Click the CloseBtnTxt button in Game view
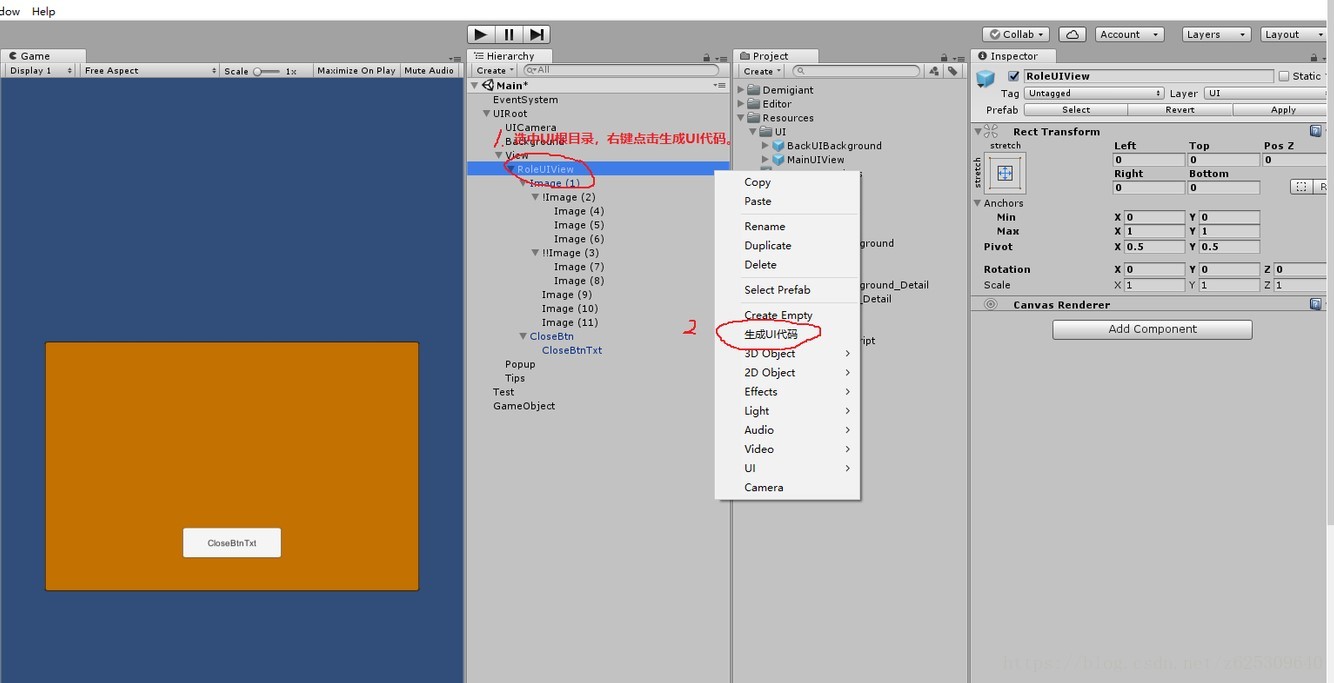The image size is (1334, 683). pos(232,543)
